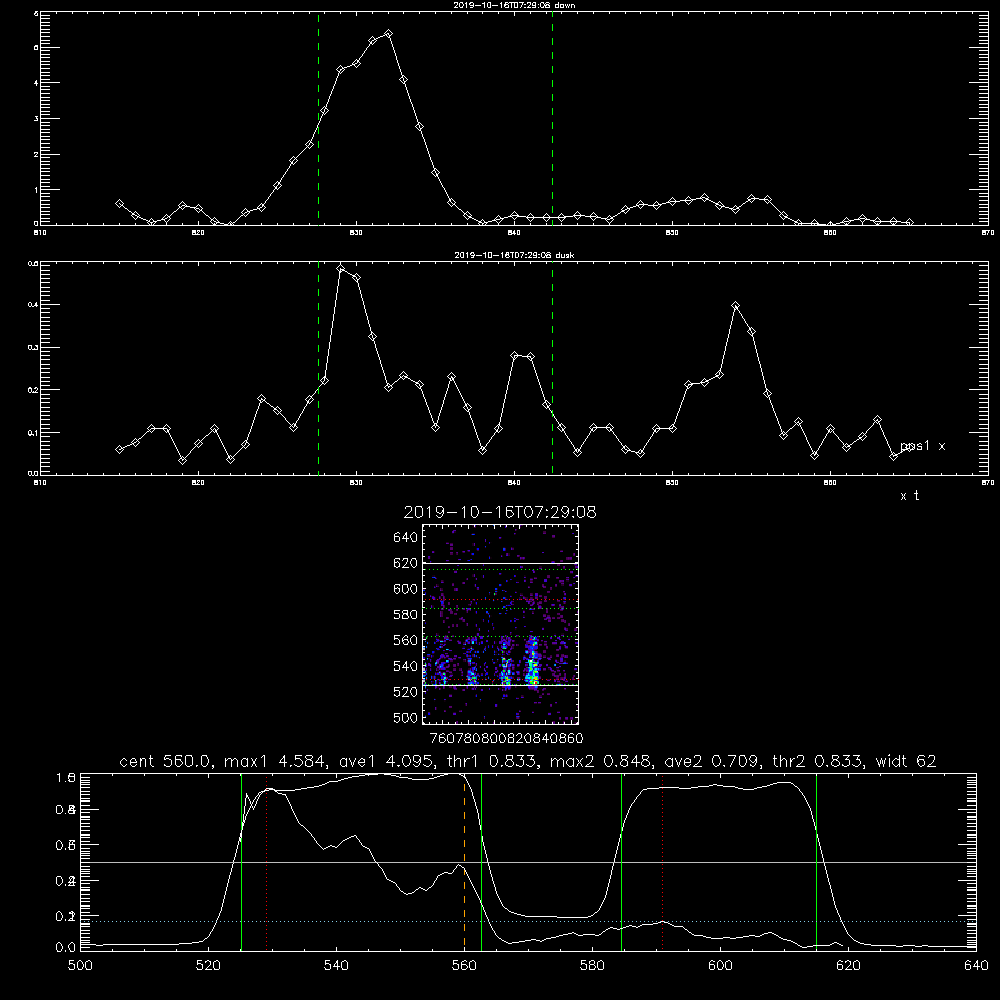Click bottom profile x-axis label 500

click(x=80, y=966)
